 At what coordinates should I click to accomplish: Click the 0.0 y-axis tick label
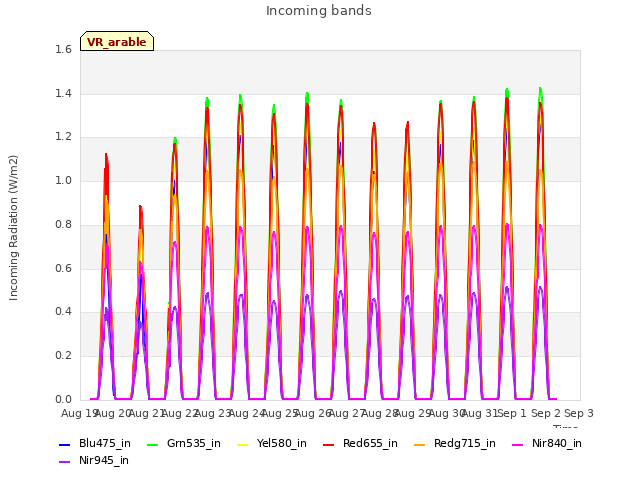click(64, 400)
